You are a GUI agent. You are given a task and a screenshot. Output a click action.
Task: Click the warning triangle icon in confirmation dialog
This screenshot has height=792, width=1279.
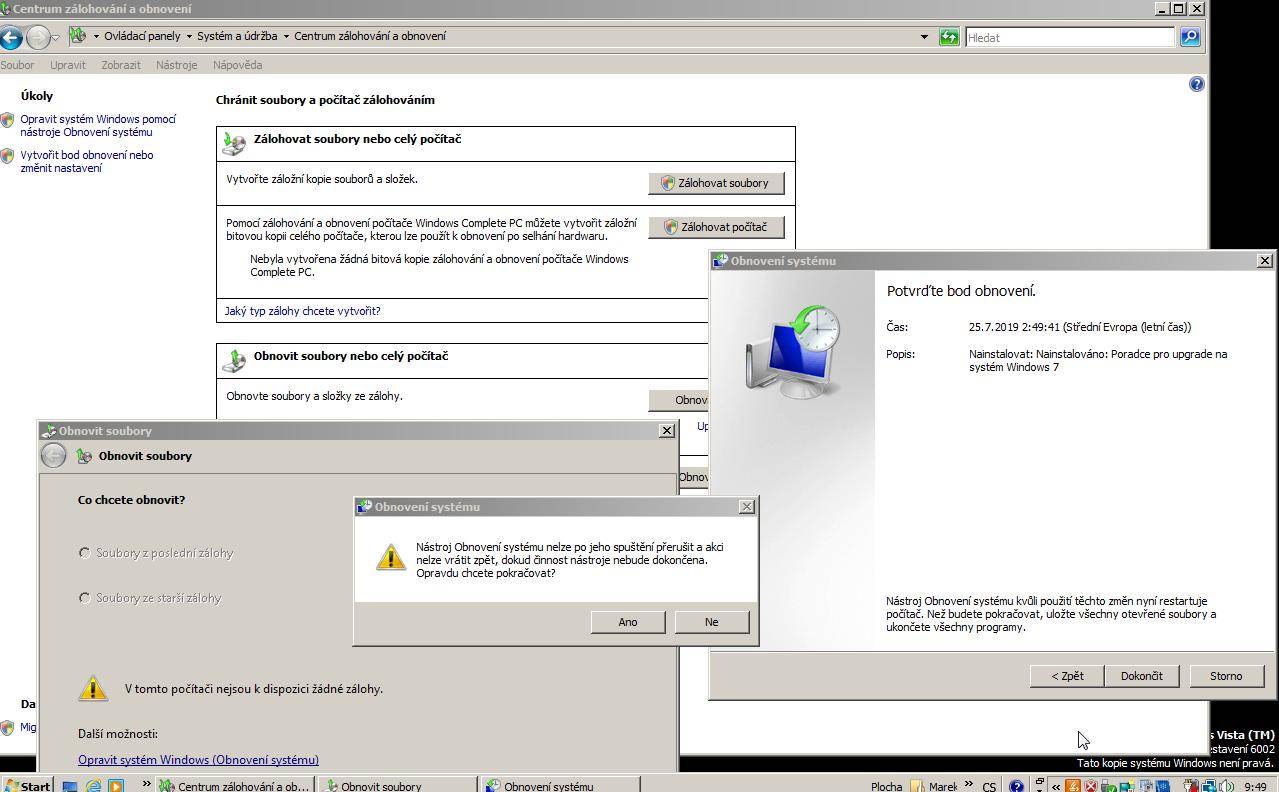(391, 558)
